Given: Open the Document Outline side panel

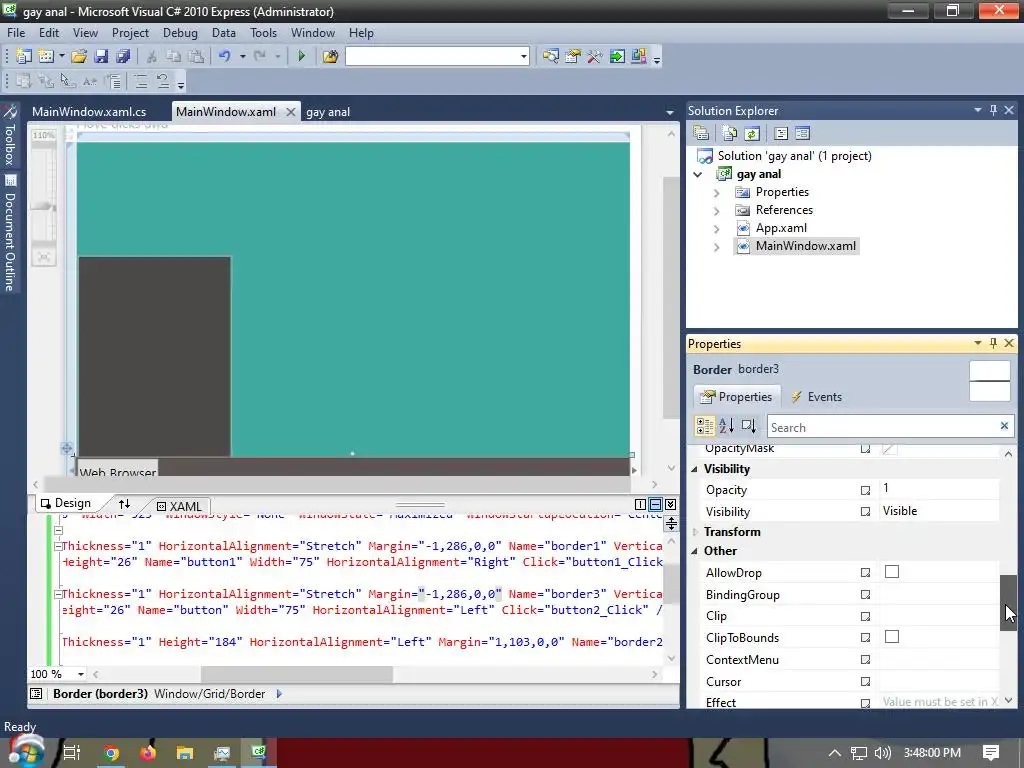Looking at the screenshot, I should tap(10, 234).
